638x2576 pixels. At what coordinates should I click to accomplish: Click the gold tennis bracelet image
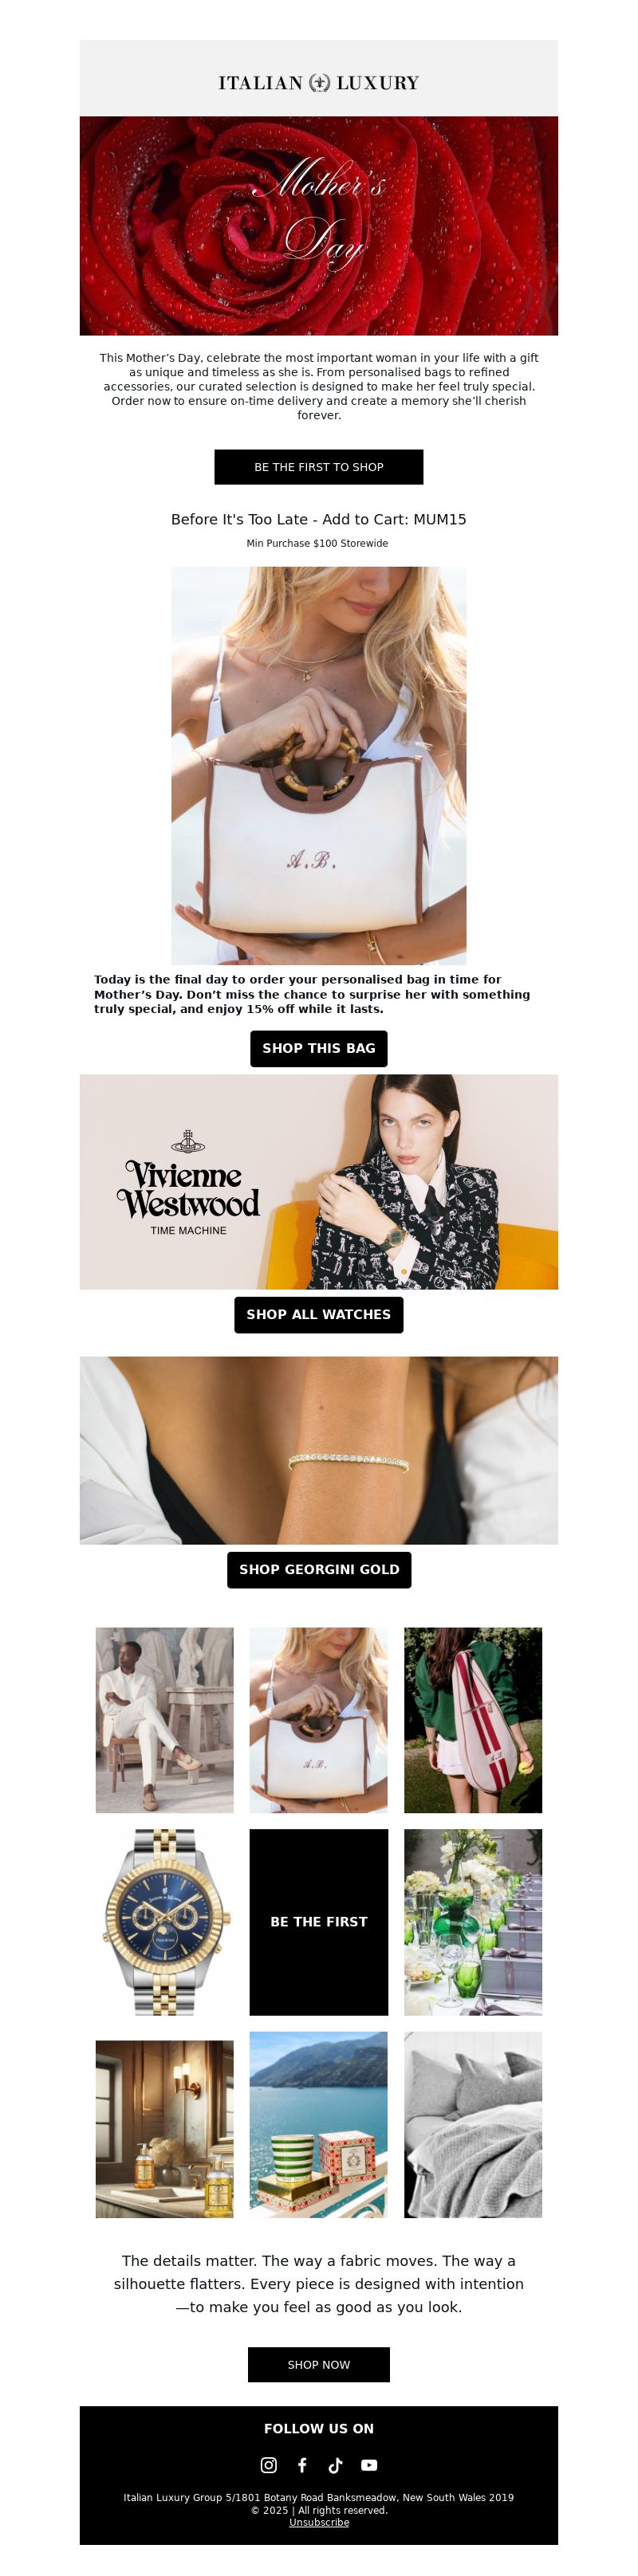point(319,1450)
